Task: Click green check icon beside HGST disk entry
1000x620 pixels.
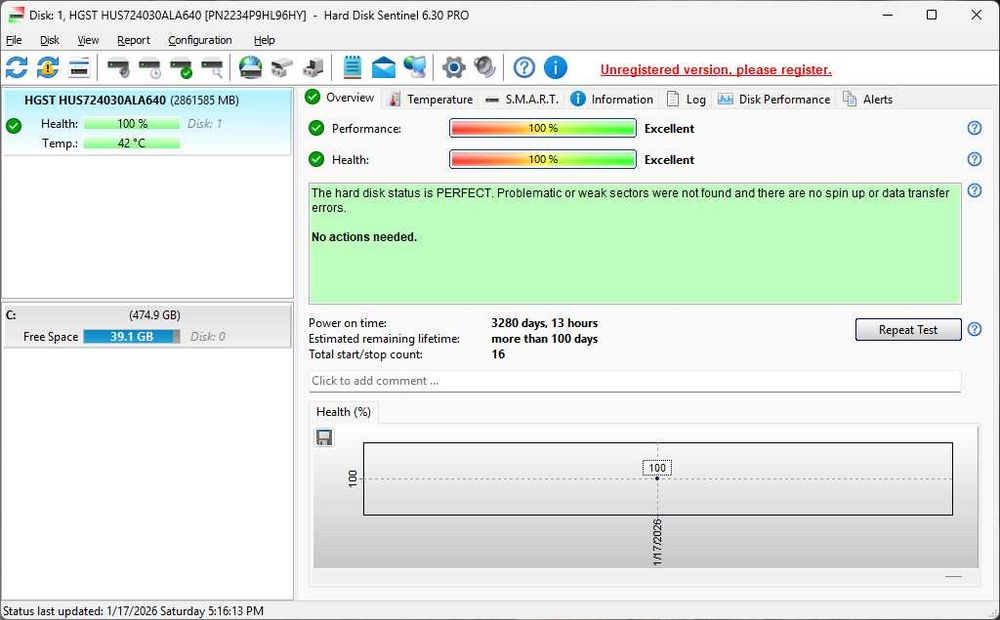Action: (x=14, y=126)
